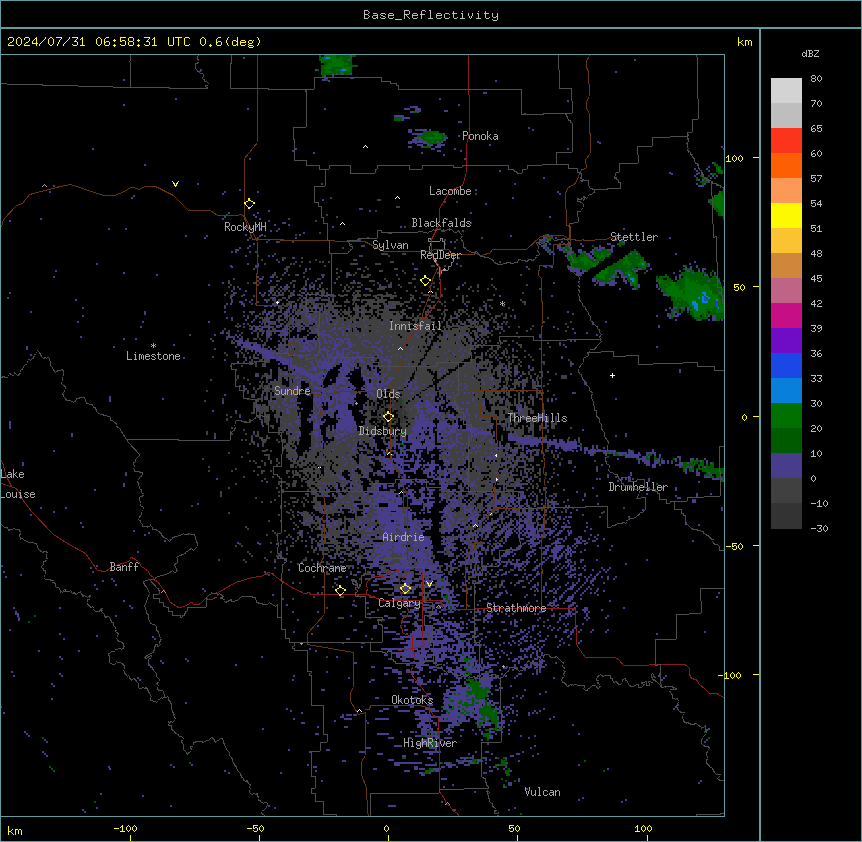Click the asterisk marker above Limestone label
This screenshot has width=862, height=842.
click(x=153, y=346)
